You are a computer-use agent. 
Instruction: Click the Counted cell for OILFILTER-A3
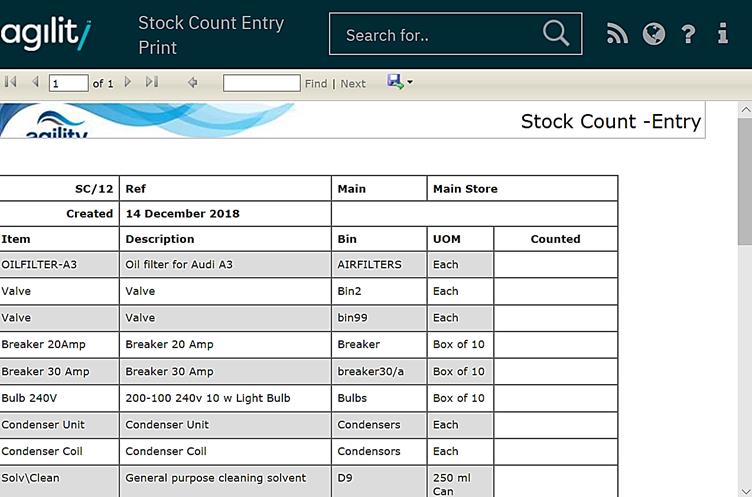555,265
